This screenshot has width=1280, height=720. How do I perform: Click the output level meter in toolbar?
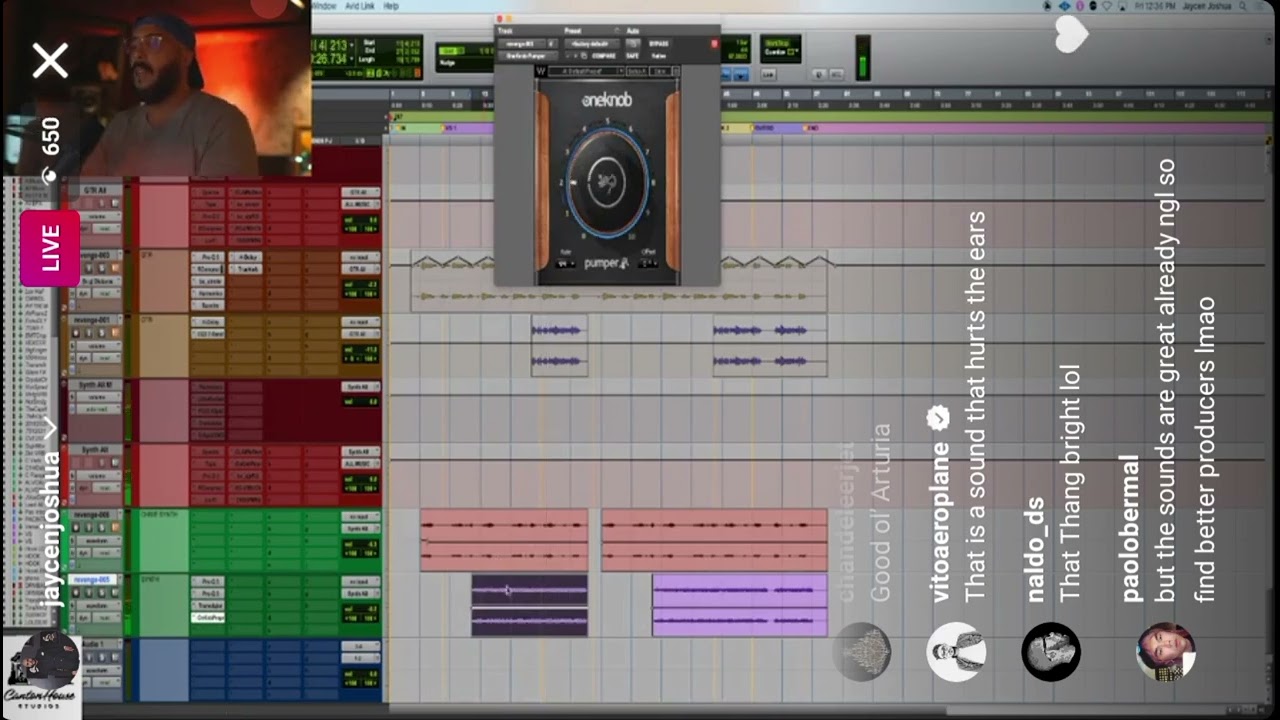[x=862, y=58]
